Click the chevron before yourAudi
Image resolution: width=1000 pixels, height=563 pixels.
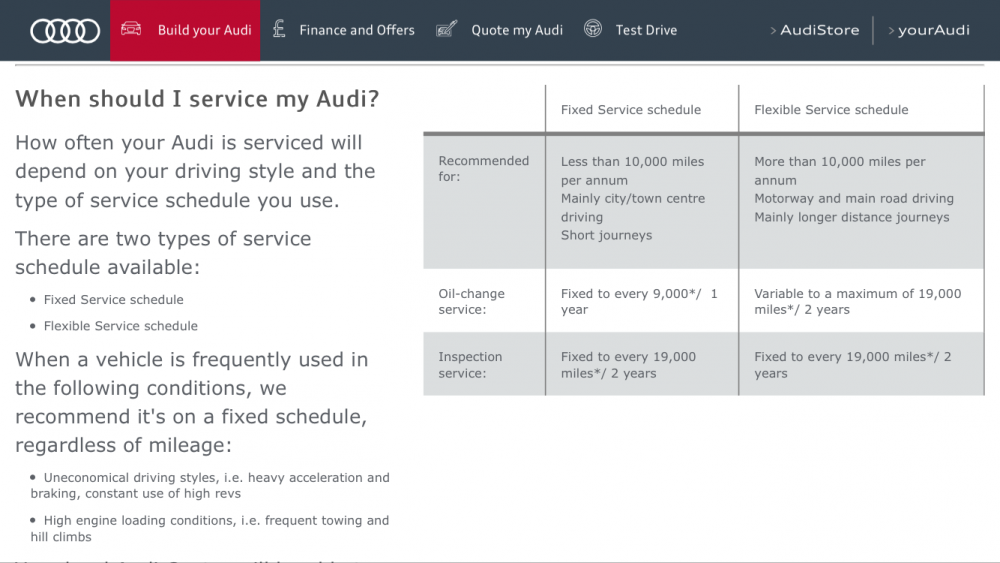(x=891, y=31)
